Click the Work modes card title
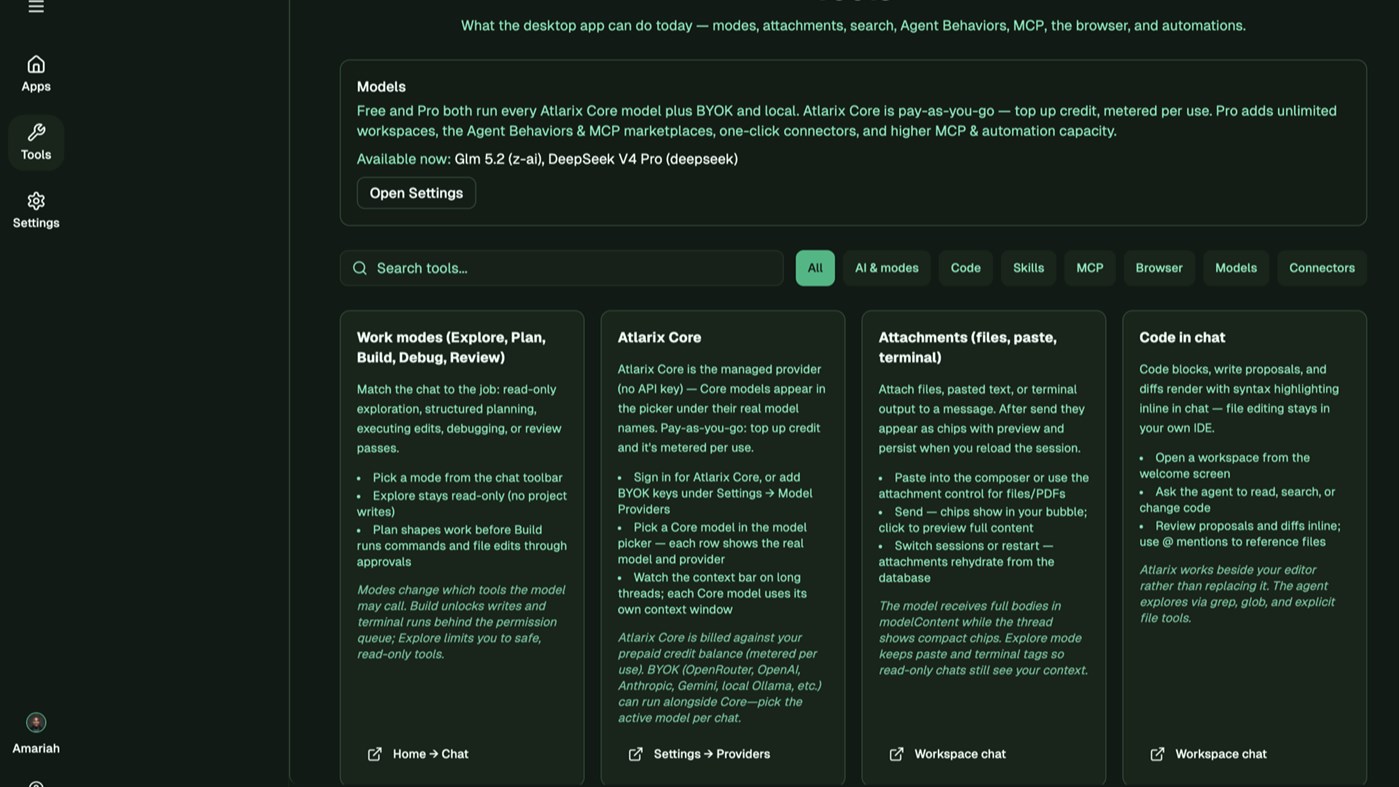This screenshot has height=787, width=1399. click(x=451, y=347)
